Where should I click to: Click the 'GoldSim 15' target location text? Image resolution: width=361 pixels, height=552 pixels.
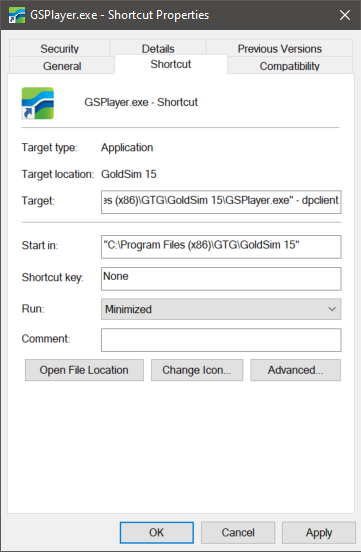tap(129, 174)
